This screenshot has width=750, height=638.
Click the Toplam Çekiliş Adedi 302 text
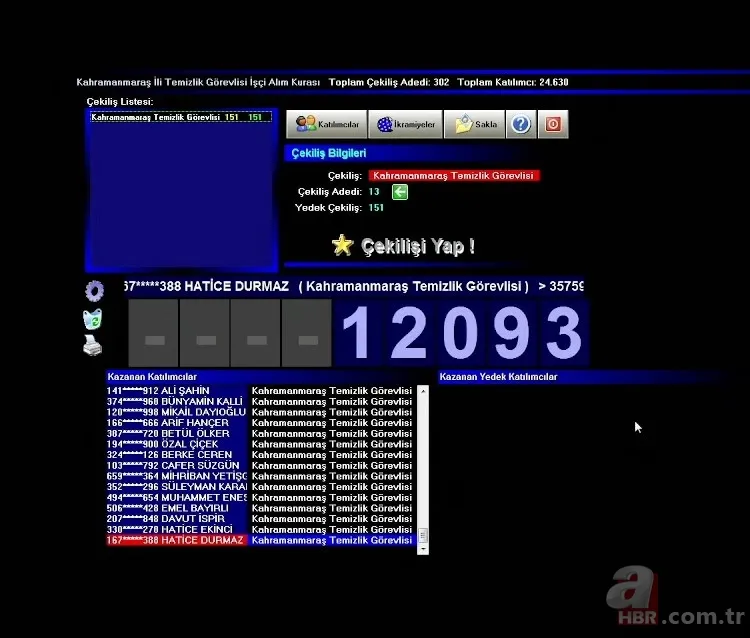pos(389,82)
